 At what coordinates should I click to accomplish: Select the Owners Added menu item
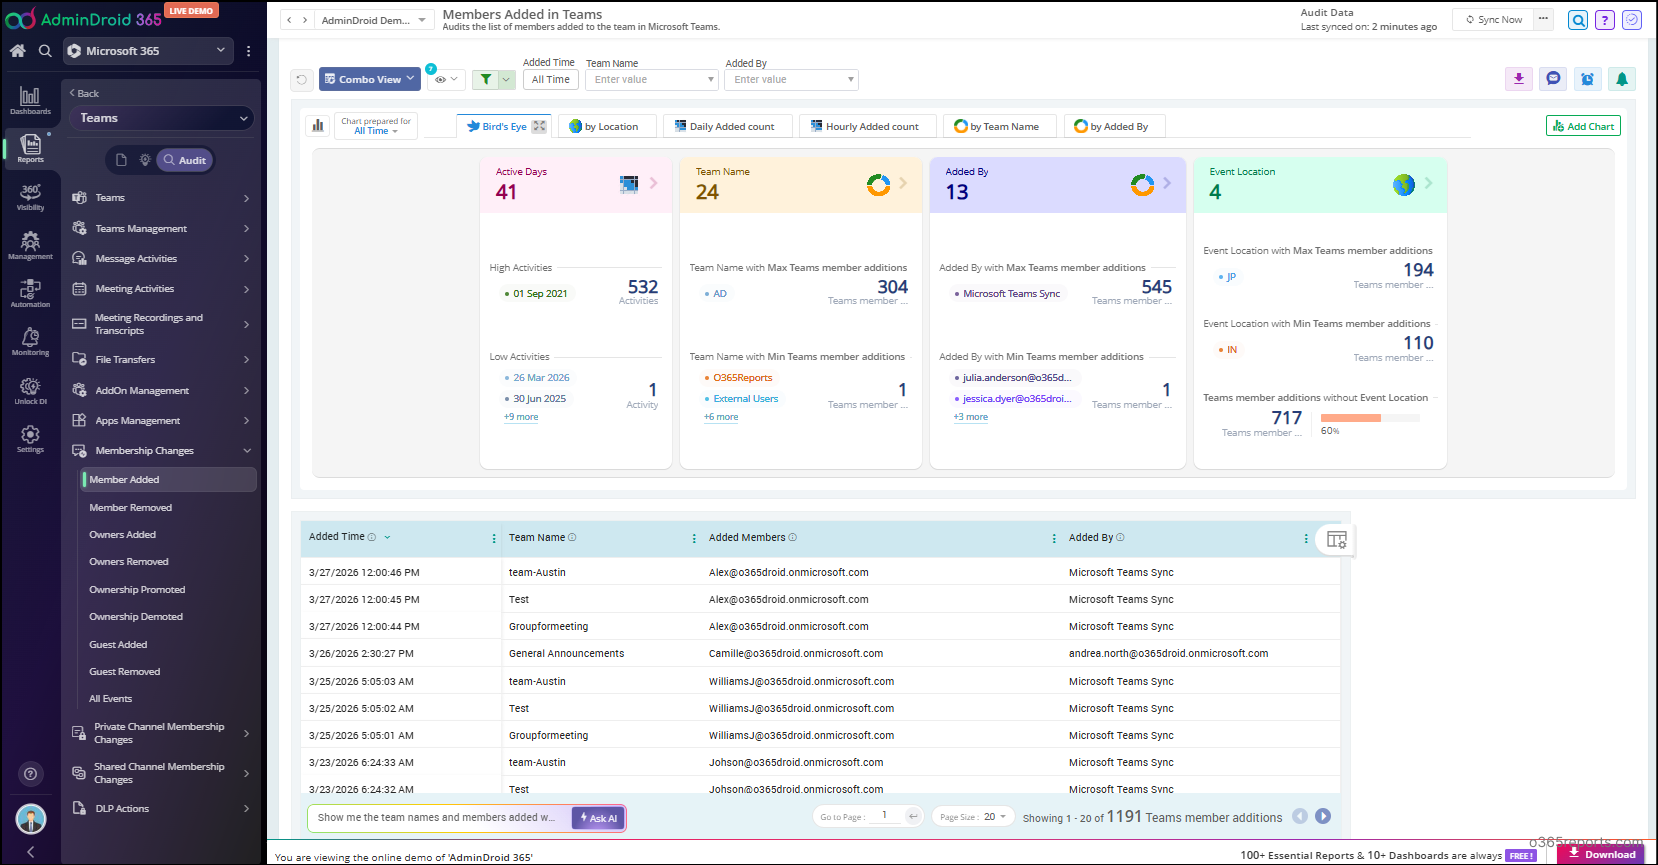click(x=122, y=535)
